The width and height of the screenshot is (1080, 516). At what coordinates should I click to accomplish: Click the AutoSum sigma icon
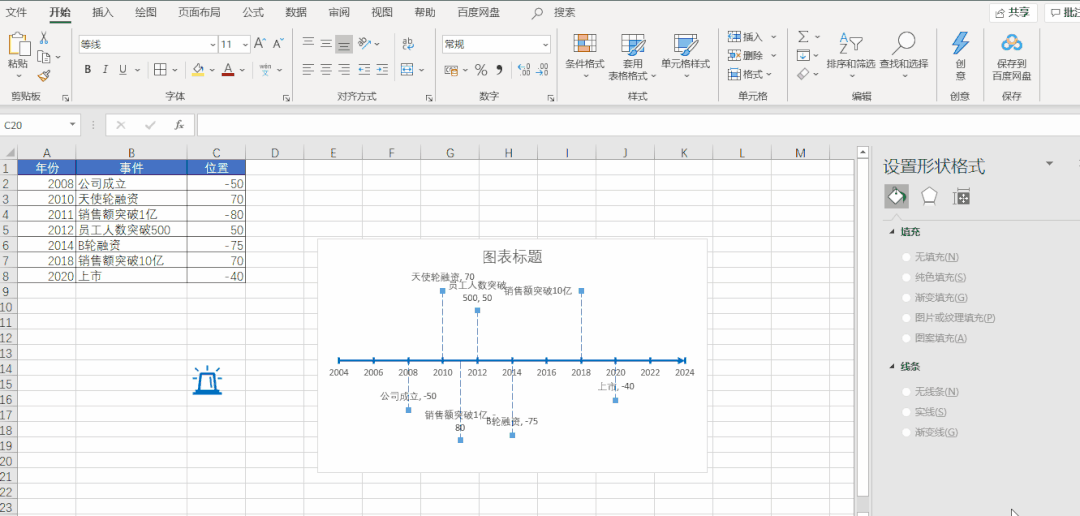pos(803,37)
